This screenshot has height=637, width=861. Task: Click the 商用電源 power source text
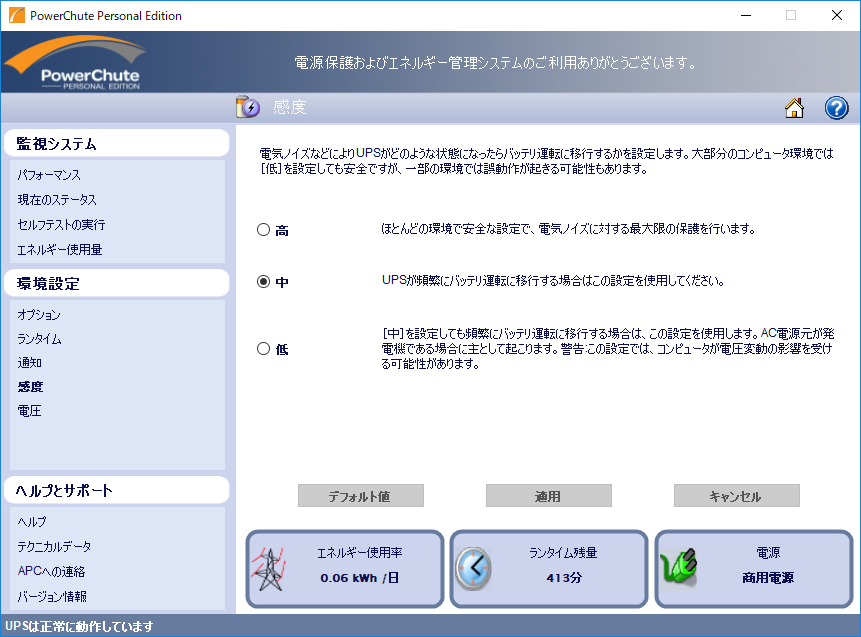tap(768, 578)
